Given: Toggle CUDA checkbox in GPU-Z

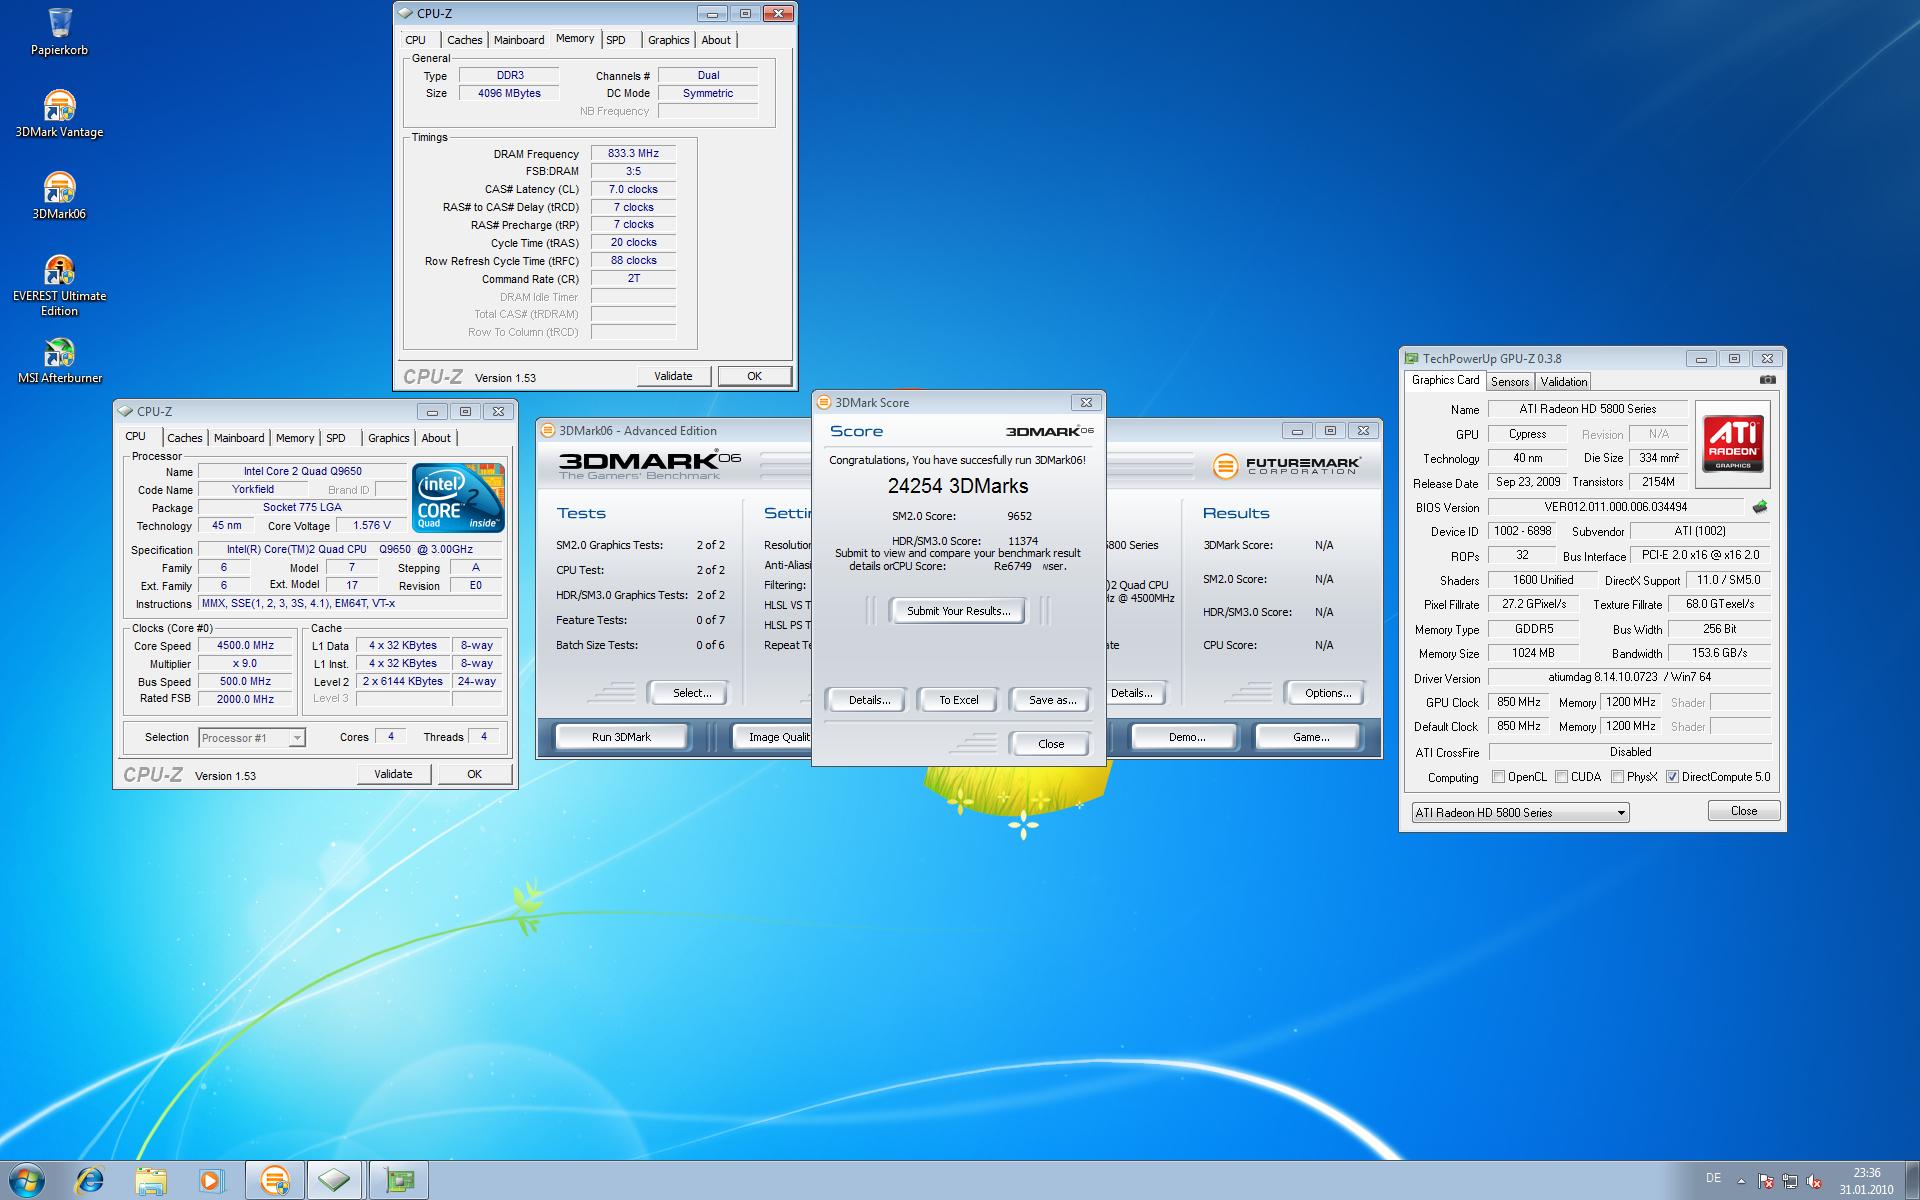Looking at the screenshot, I should tap(1561, 777).
